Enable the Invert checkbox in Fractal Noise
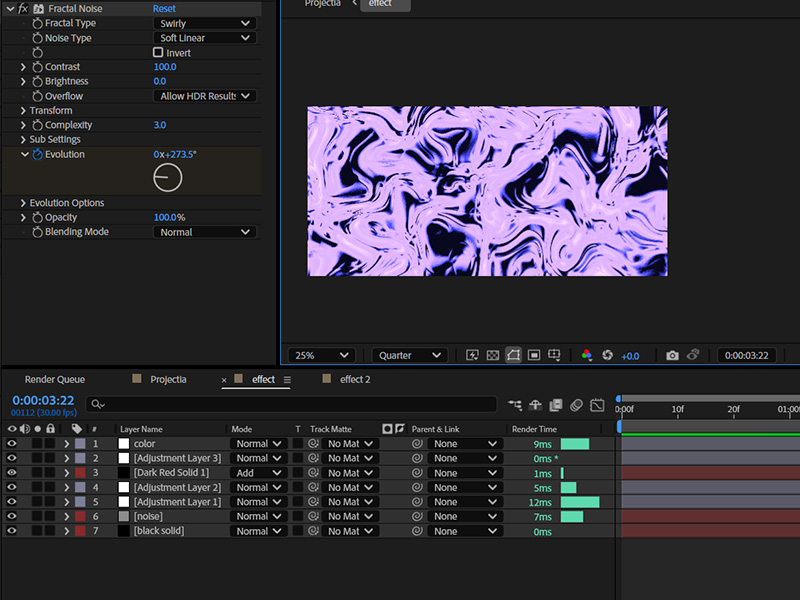800x600 pixels. [158, 52]
